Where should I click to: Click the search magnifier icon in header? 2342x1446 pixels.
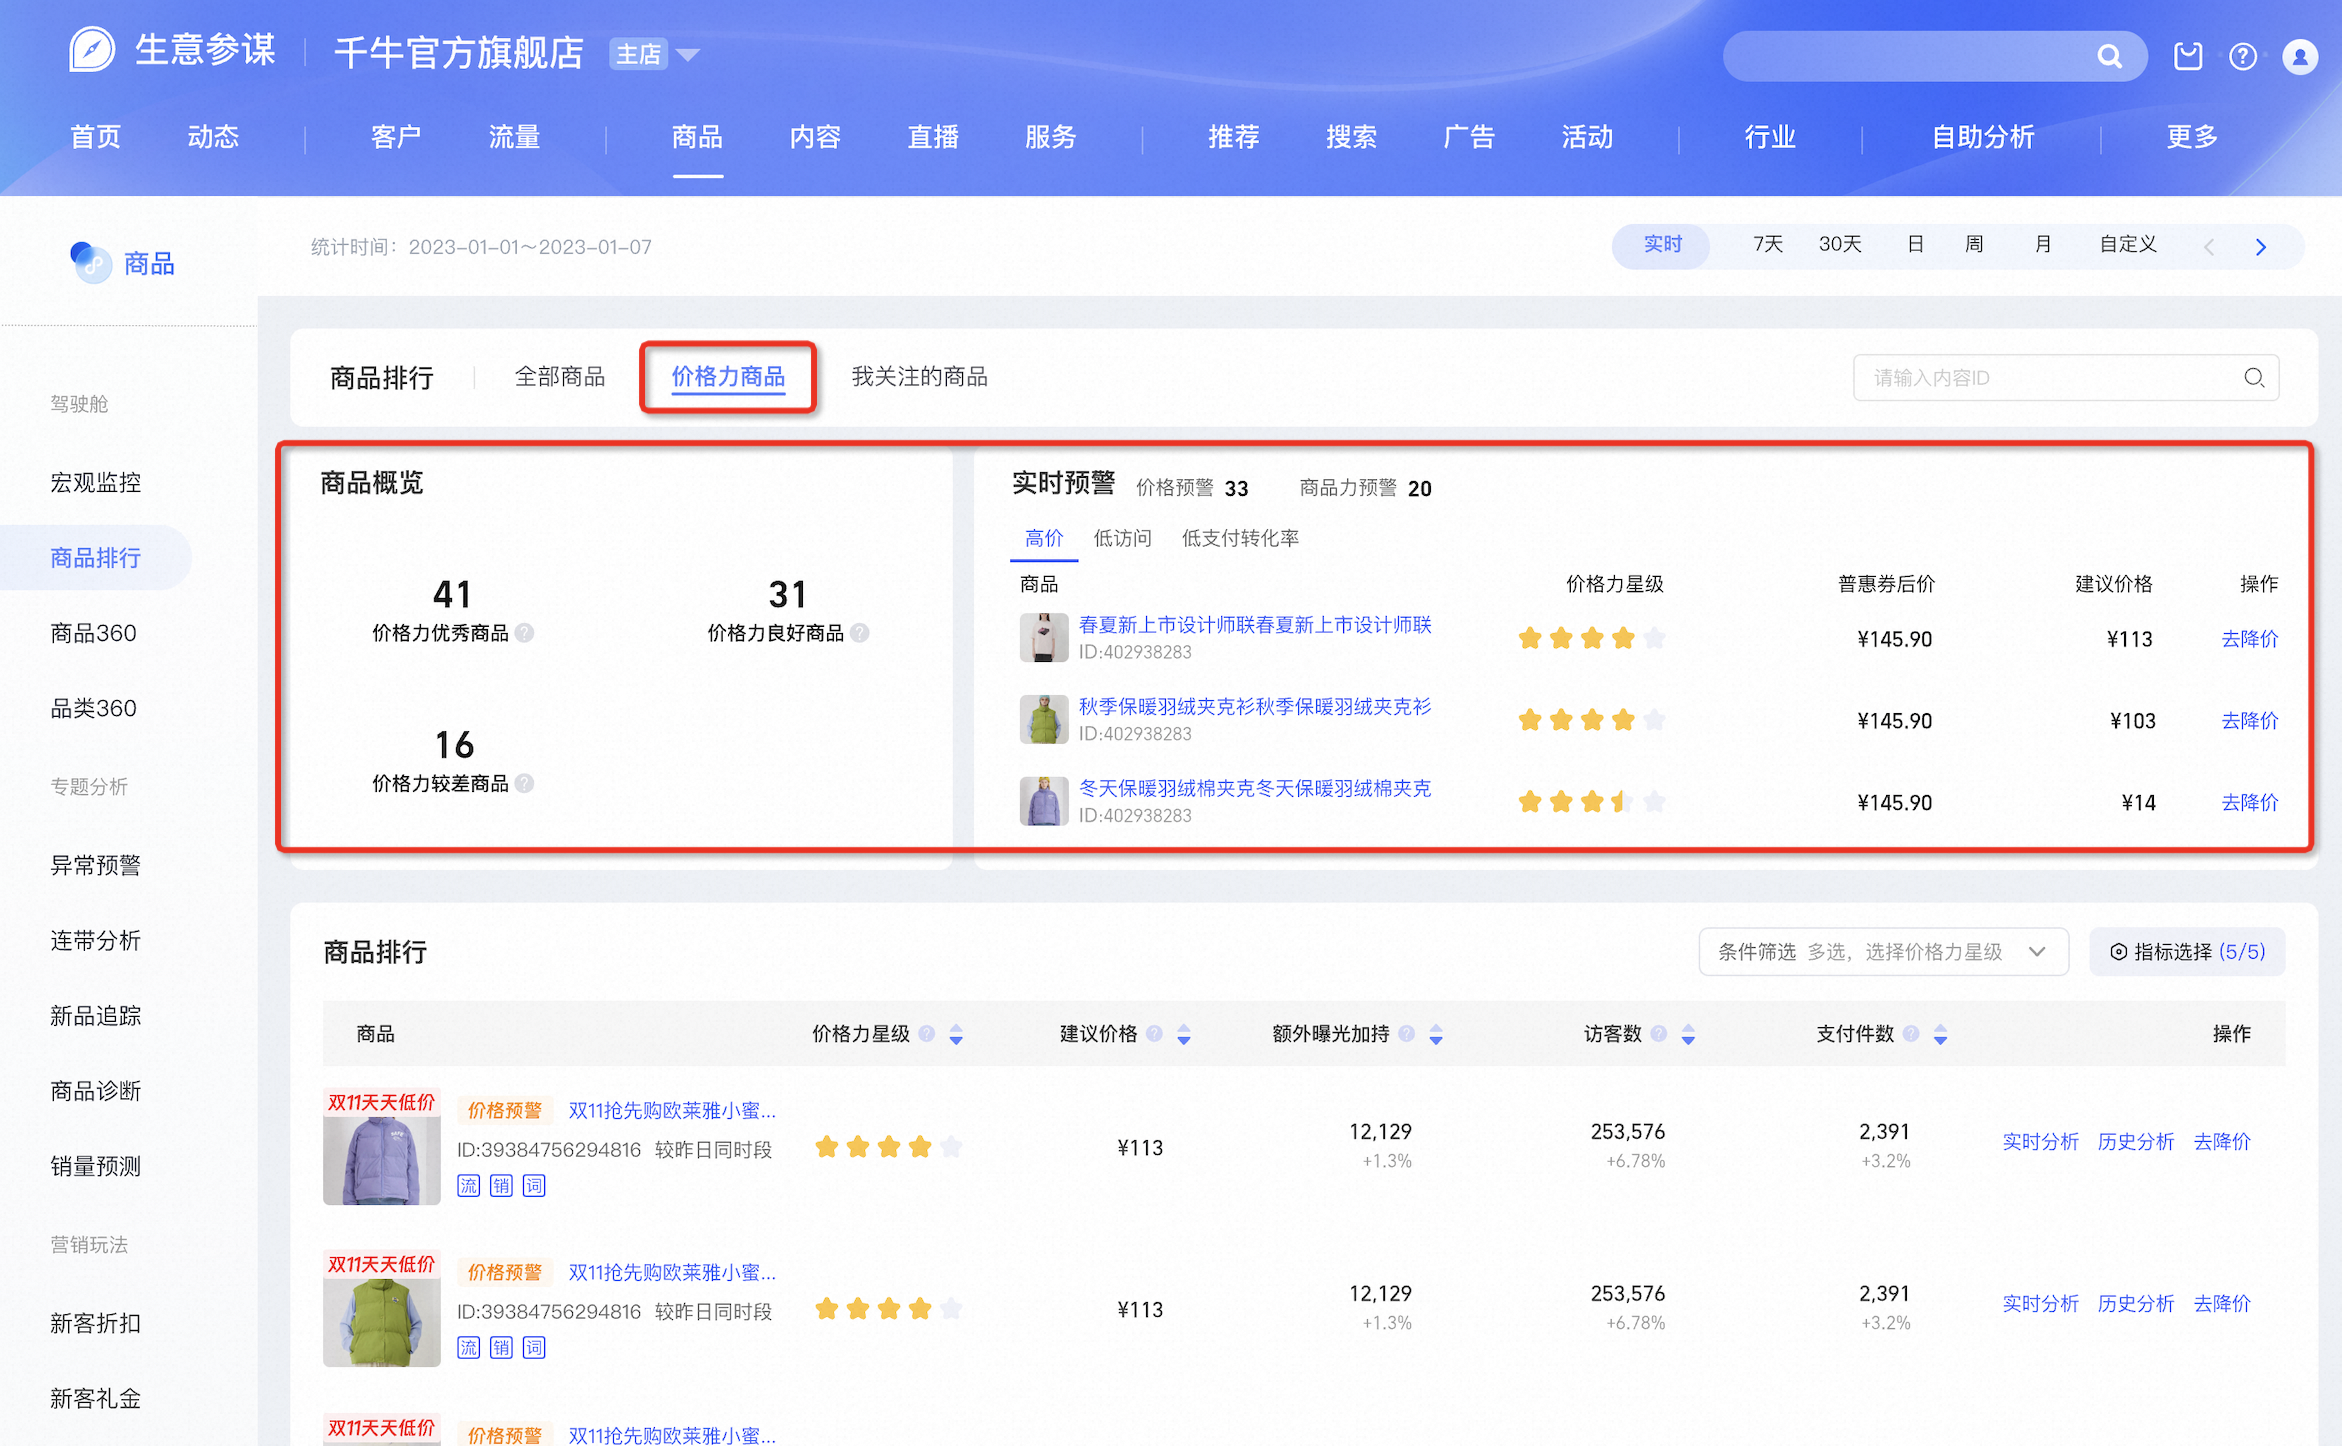point(2109,57)
